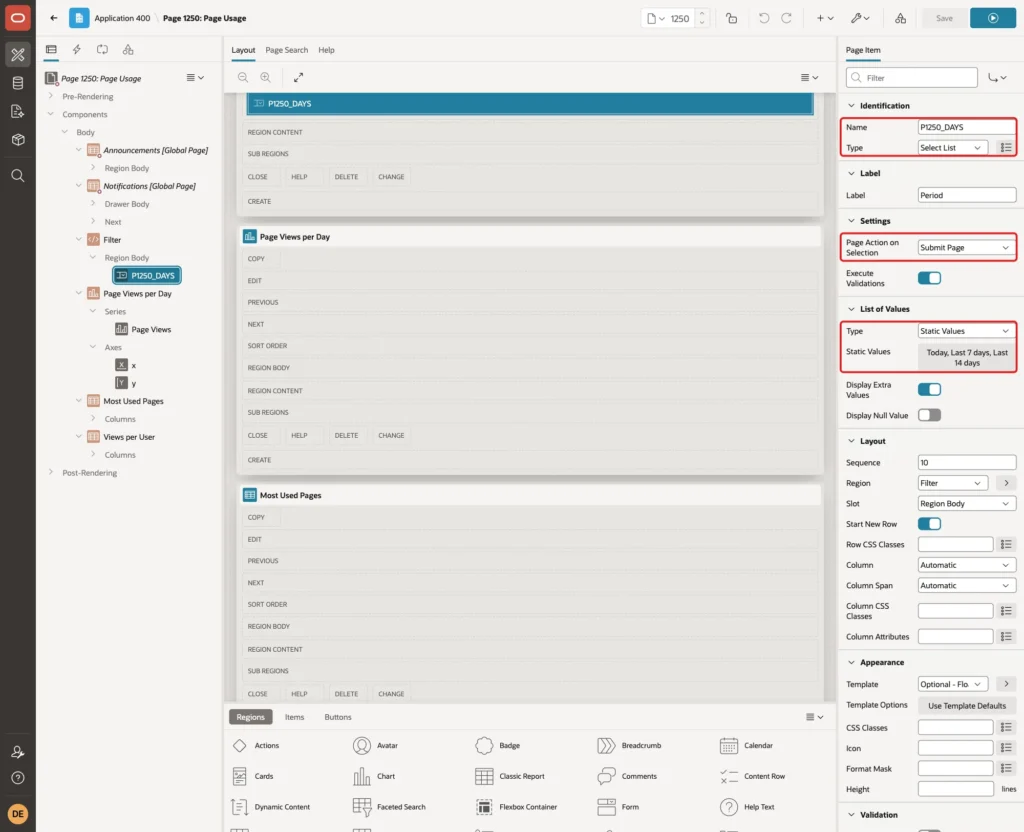Open the Template dropdown
Screen dimensions: 1024x832
tap(953, 684)
